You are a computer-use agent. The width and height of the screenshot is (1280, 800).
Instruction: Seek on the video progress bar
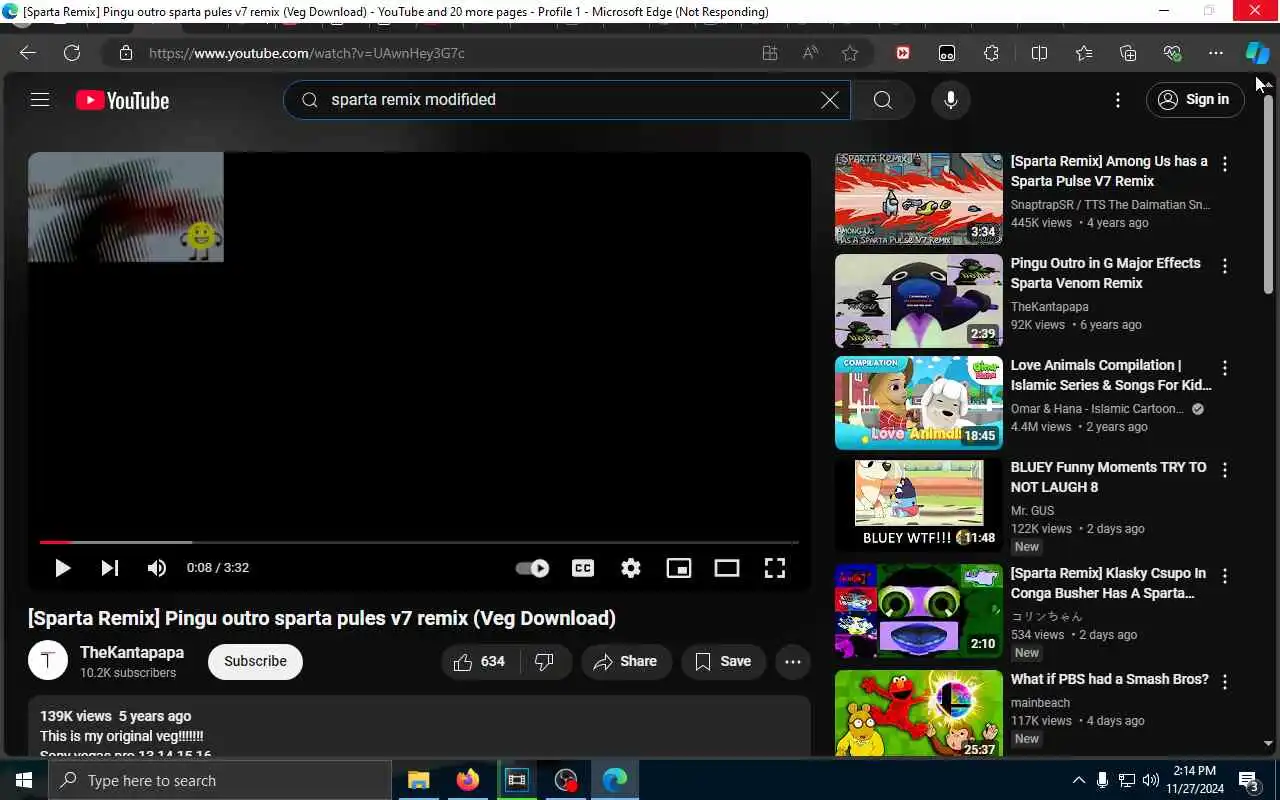[x=419, y=542]
